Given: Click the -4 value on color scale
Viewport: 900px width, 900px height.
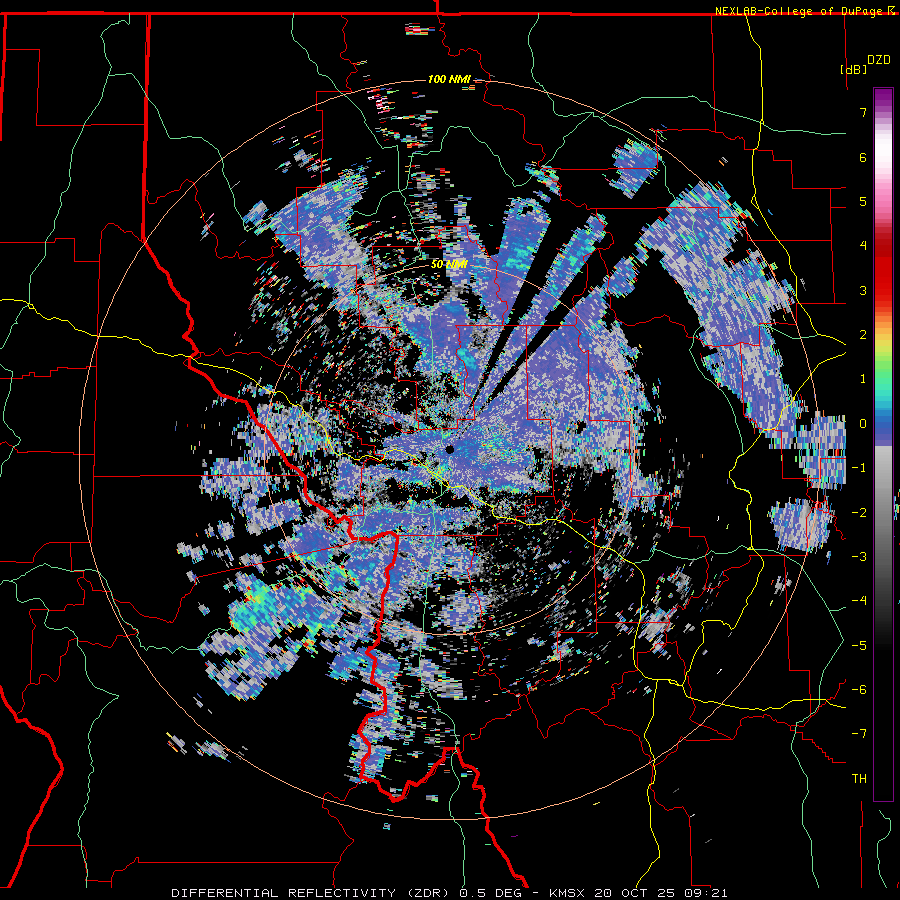Looking at the screenshot, I should 859,601.
